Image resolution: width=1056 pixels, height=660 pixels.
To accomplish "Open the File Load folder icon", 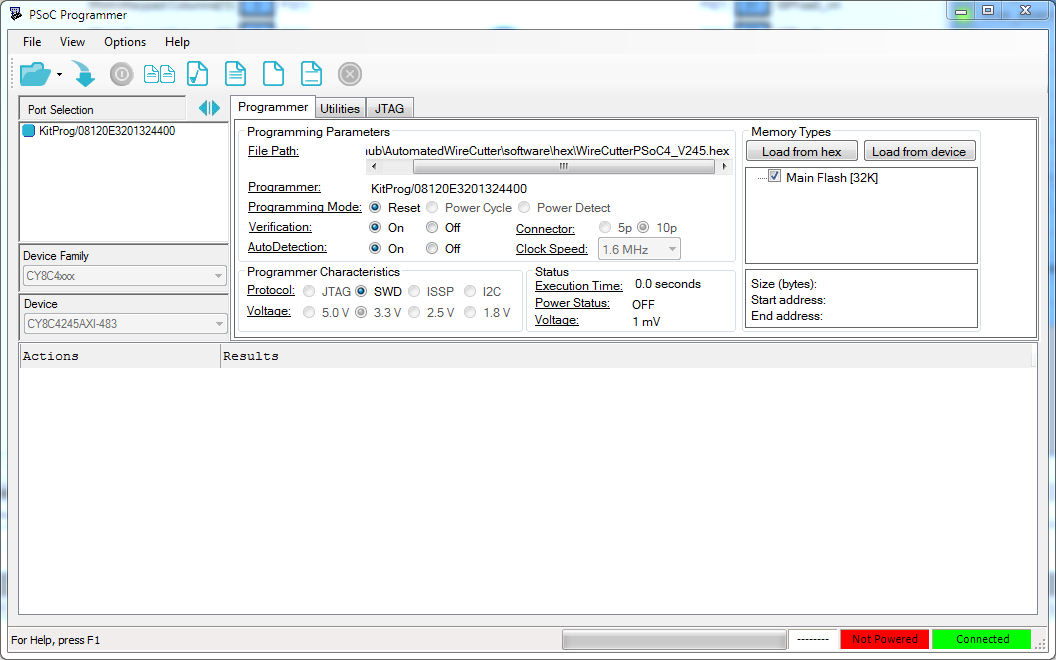I will click(x=35, y=74).
